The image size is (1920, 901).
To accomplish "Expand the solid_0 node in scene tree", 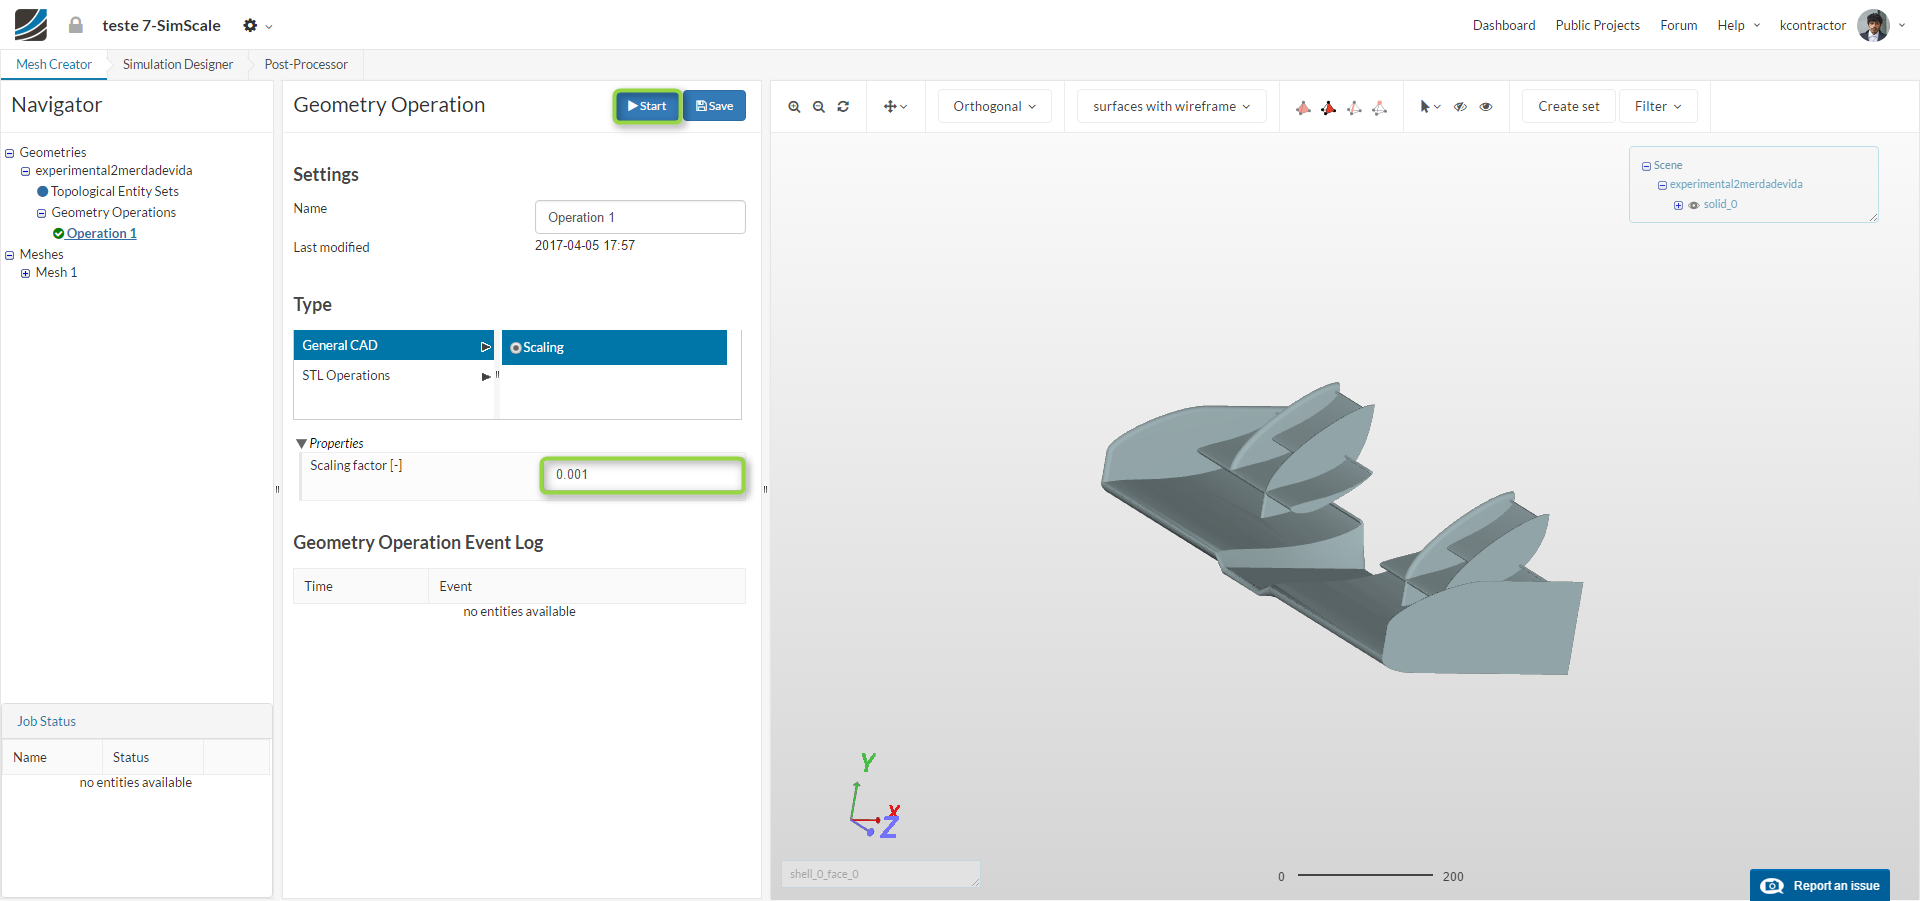I will [x=1678, y=205].
